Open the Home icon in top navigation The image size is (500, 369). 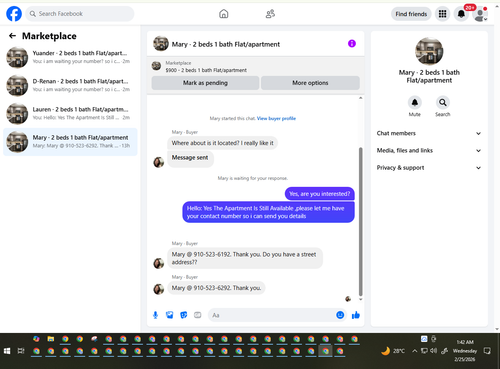(x=224, y=14)
